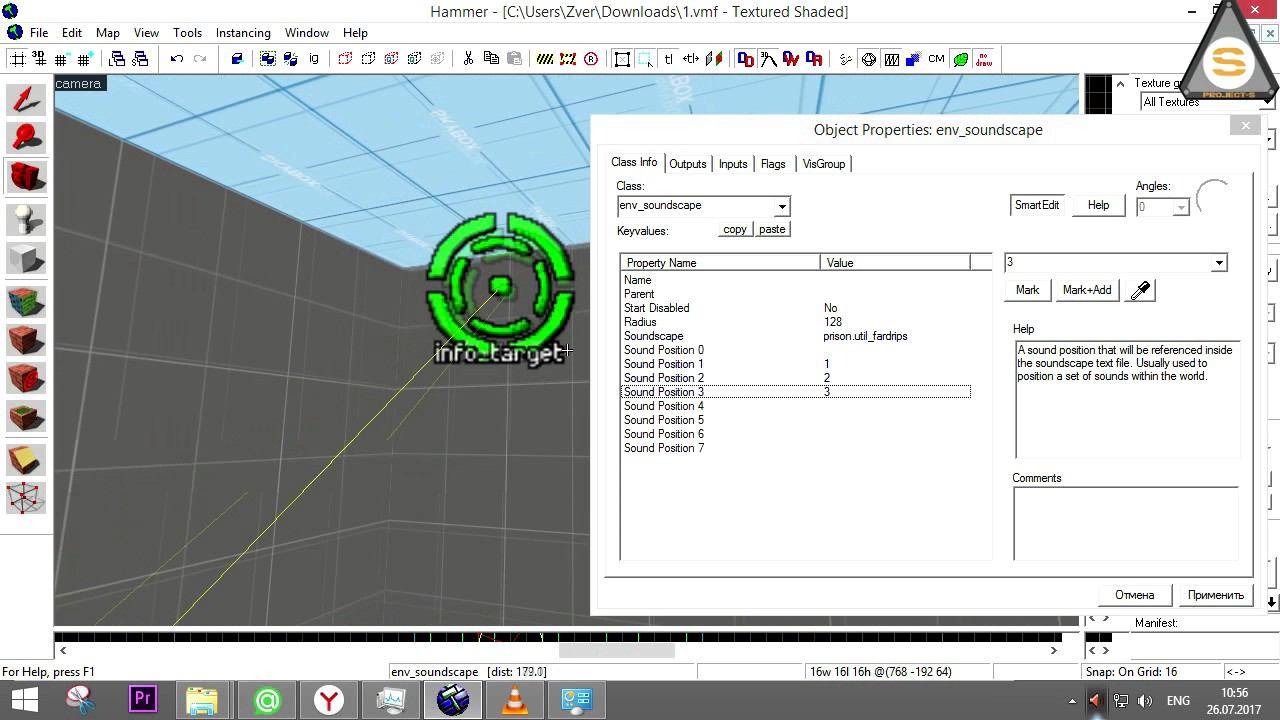Screen dimensions: 1280x720
Task: Click the Mark button
Action: pyautogui.click(x=1027, y=290)
